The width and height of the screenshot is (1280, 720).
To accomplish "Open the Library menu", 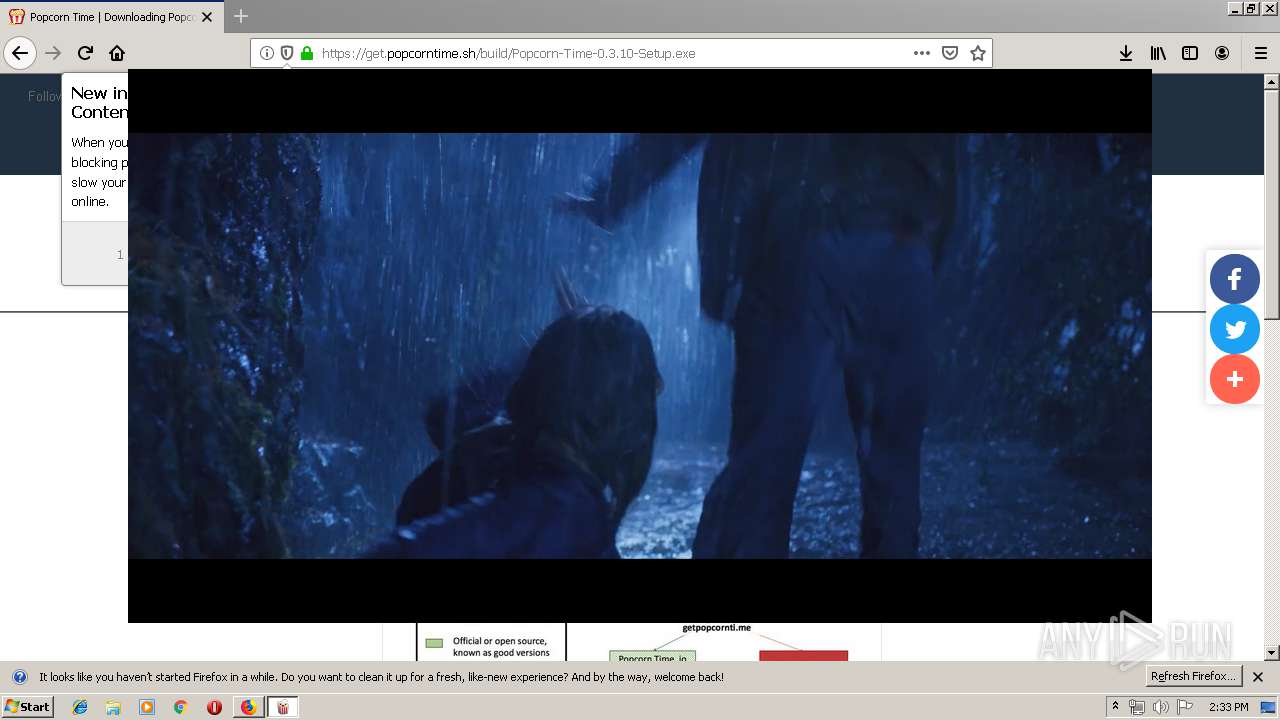I will click(1158, 53).
